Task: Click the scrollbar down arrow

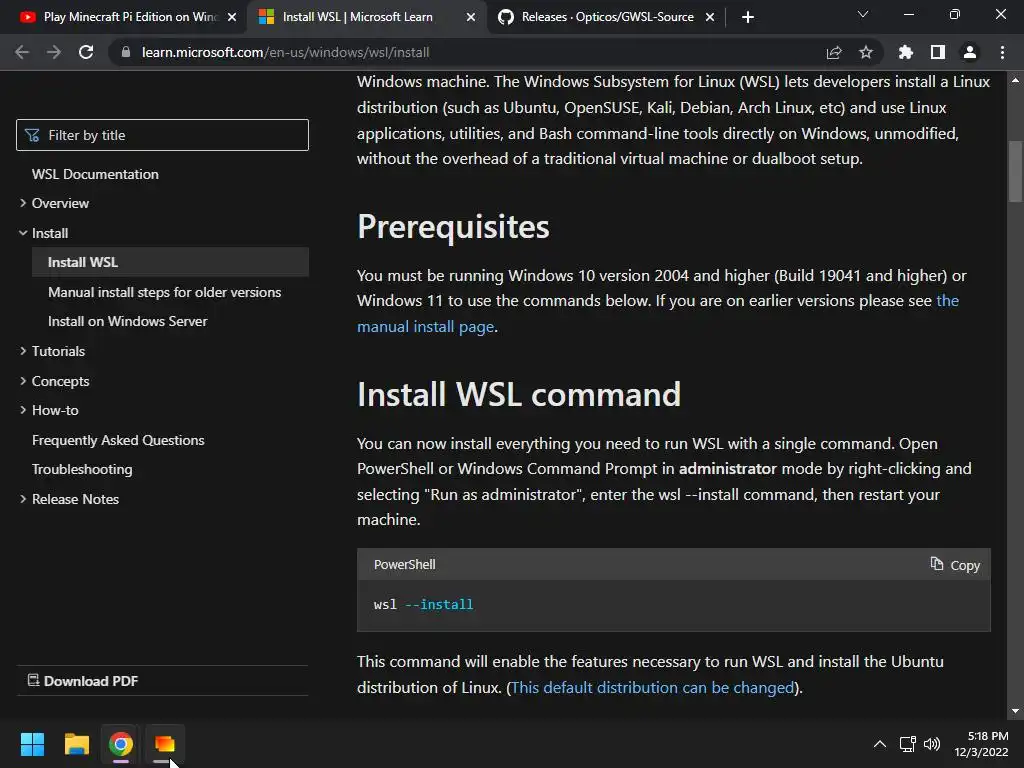Action: tap(1015, 711)
